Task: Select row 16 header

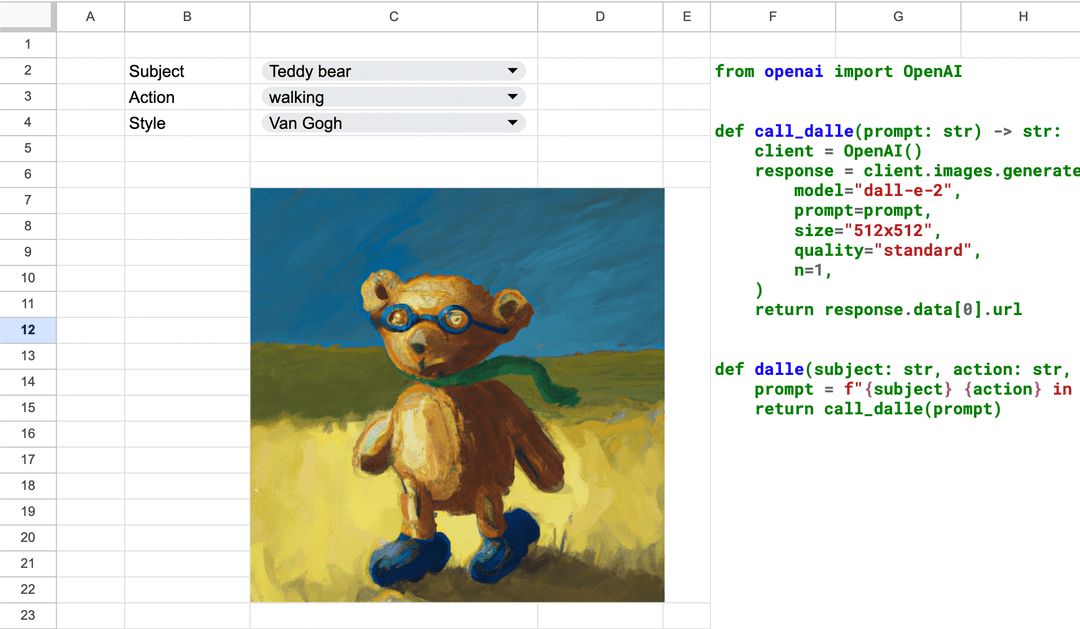Action: tap(28, 433)
